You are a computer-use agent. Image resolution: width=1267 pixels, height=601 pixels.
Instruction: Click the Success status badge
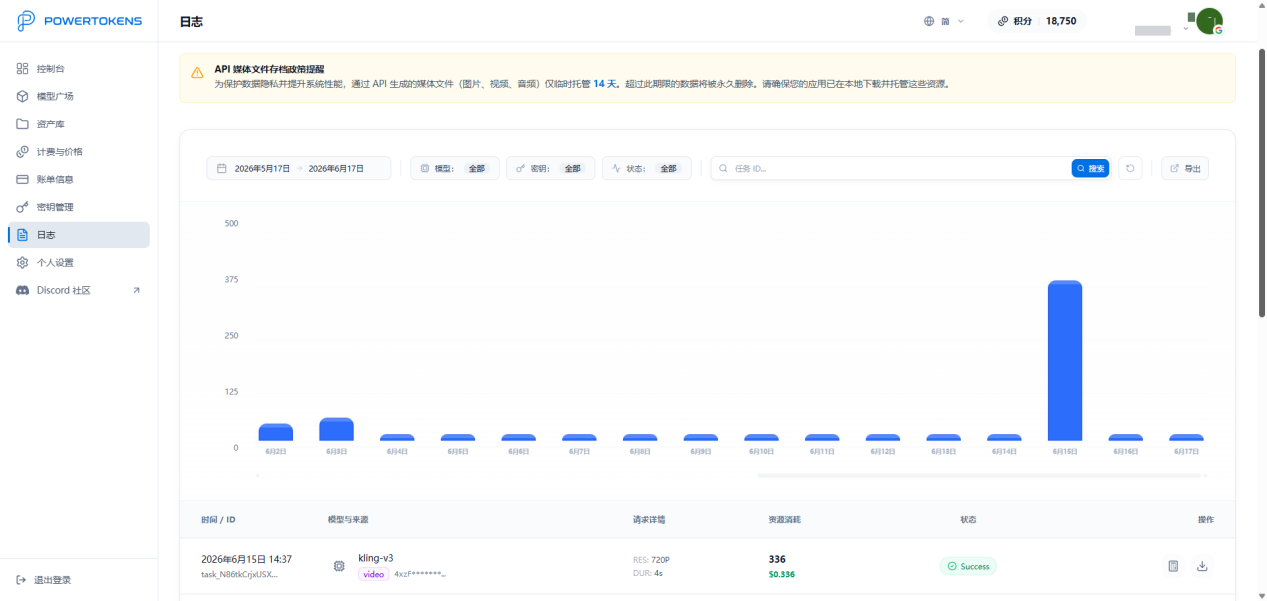(968, 566)
